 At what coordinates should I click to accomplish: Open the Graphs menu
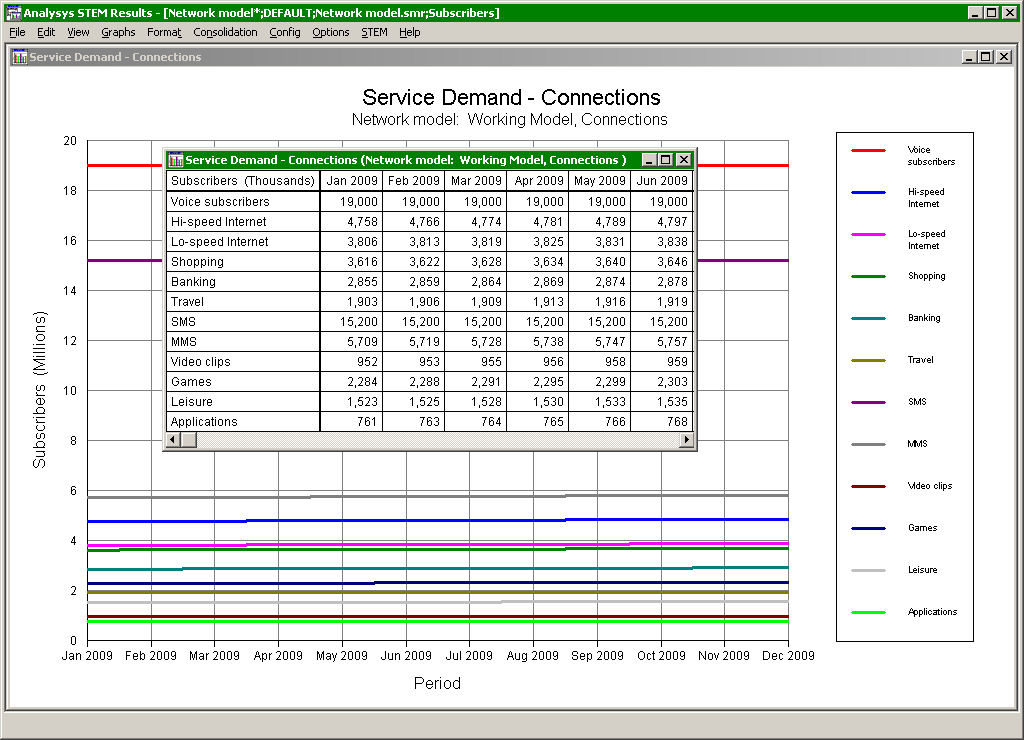pyautogui.click(x=118, y=32)
